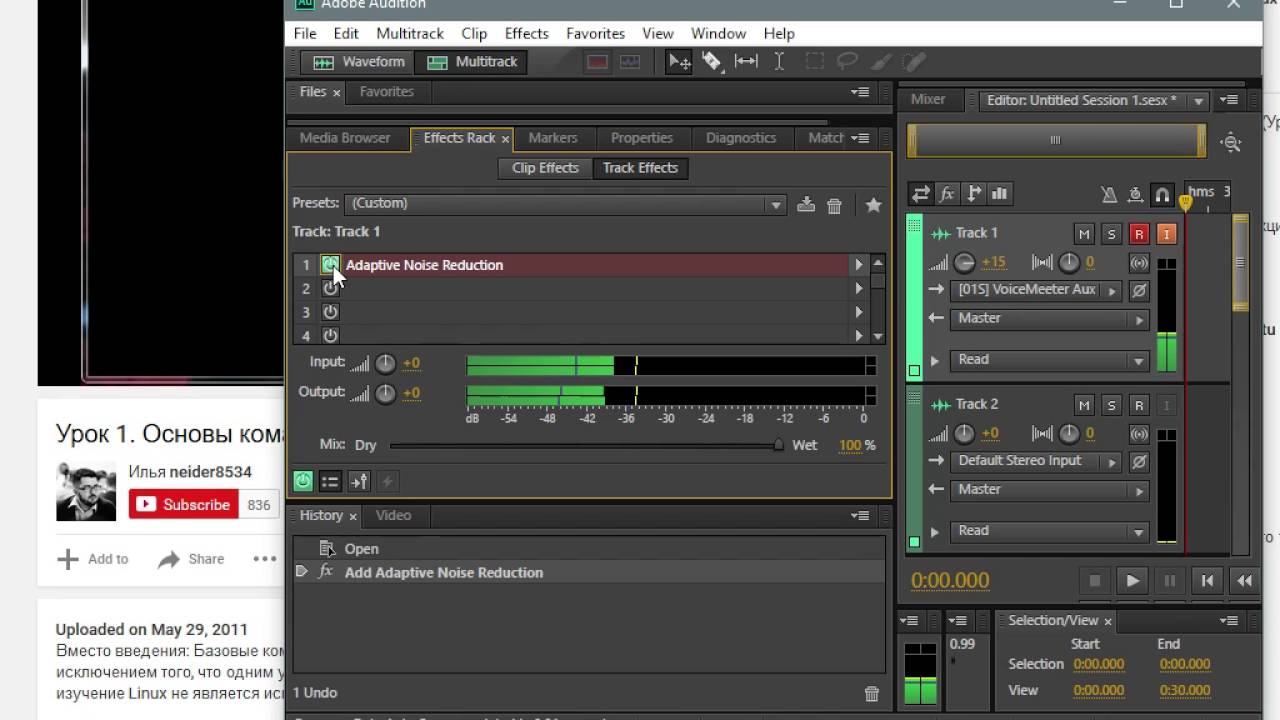Open the Favorites menu in menu bar
This screenshot has height=720, width=1280.
(595, 33)
